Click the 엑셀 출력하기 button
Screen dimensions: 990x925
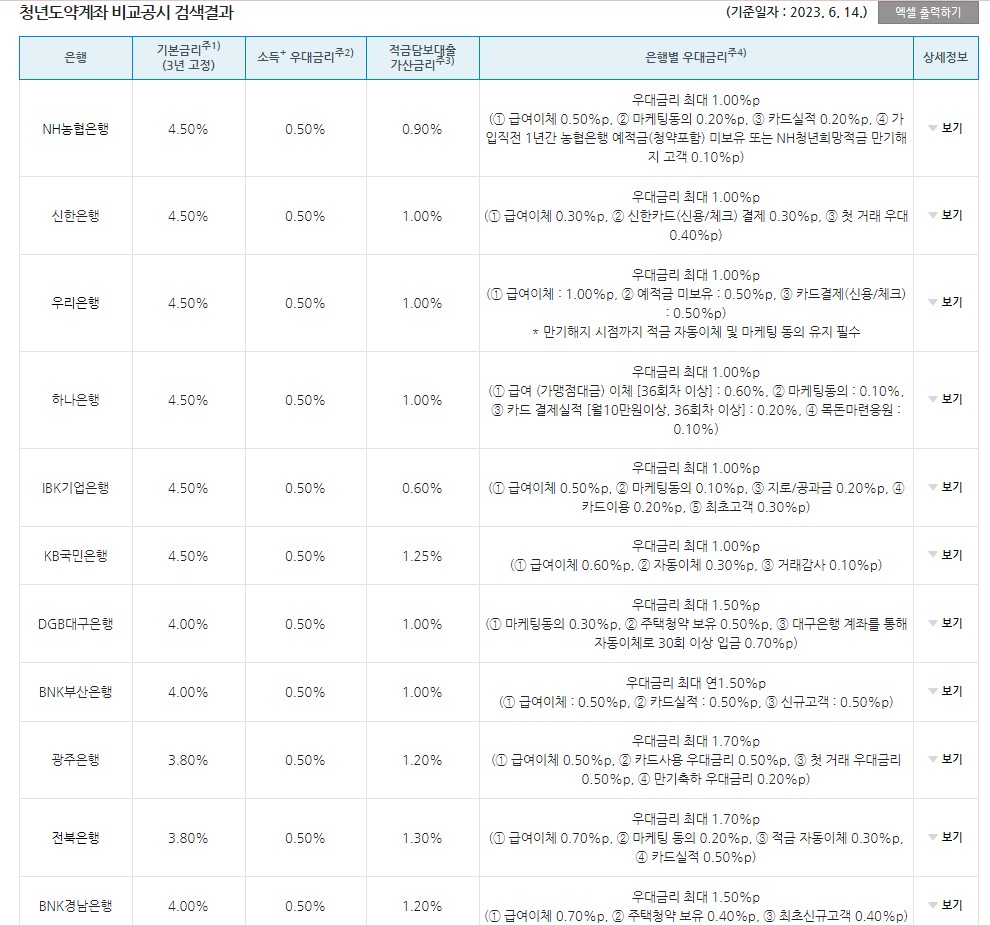pos(927,12)
